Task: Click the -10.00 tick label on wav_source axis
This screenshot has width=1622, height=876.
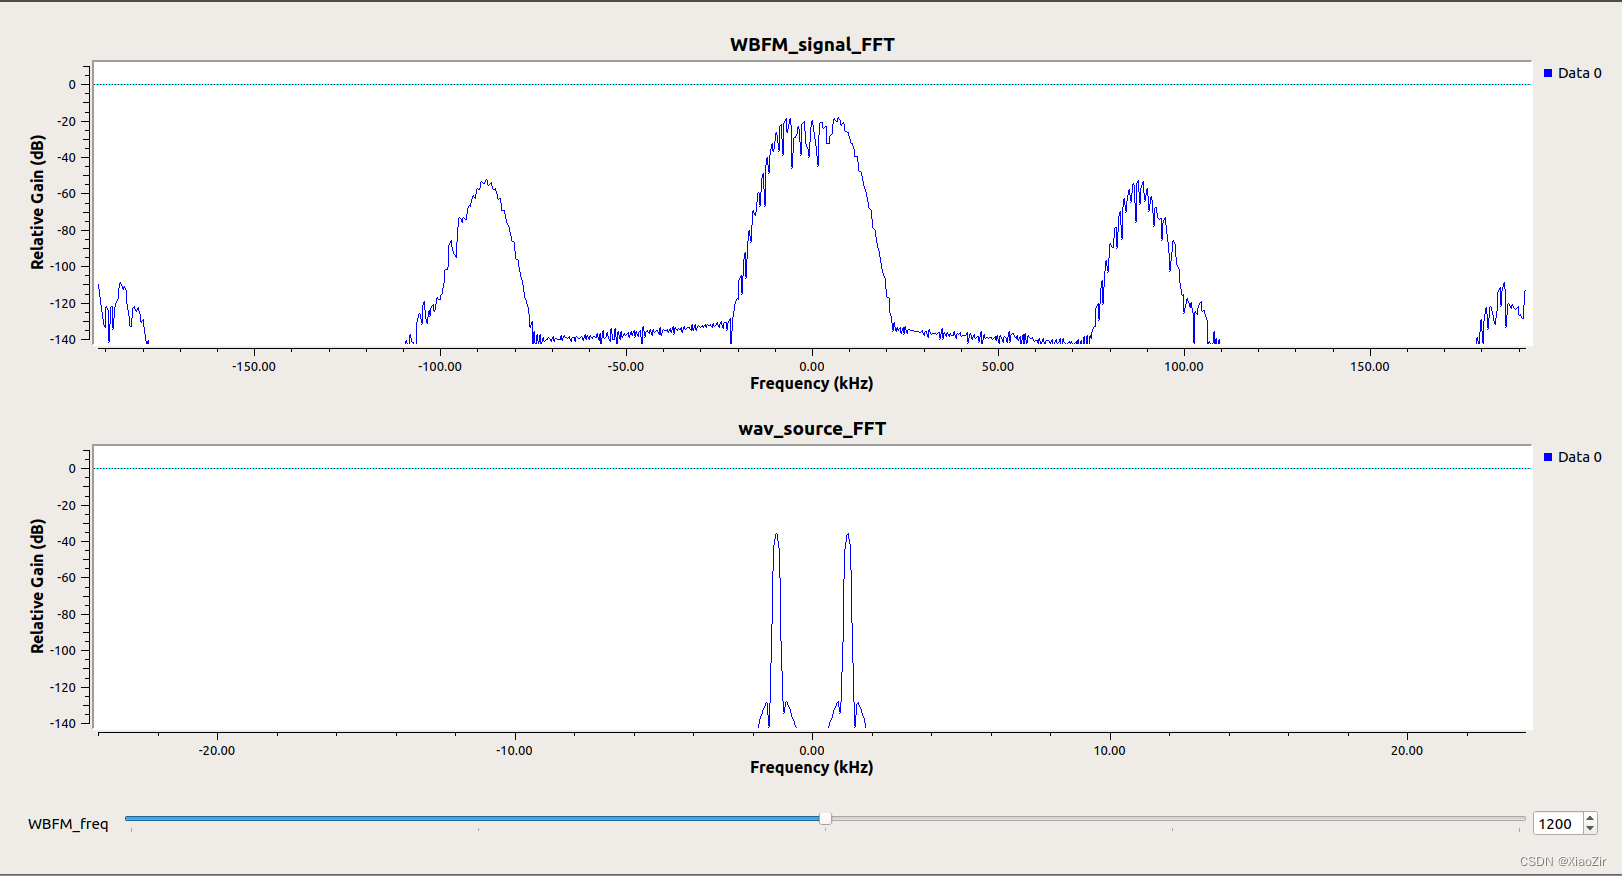Action: (514, 751)
